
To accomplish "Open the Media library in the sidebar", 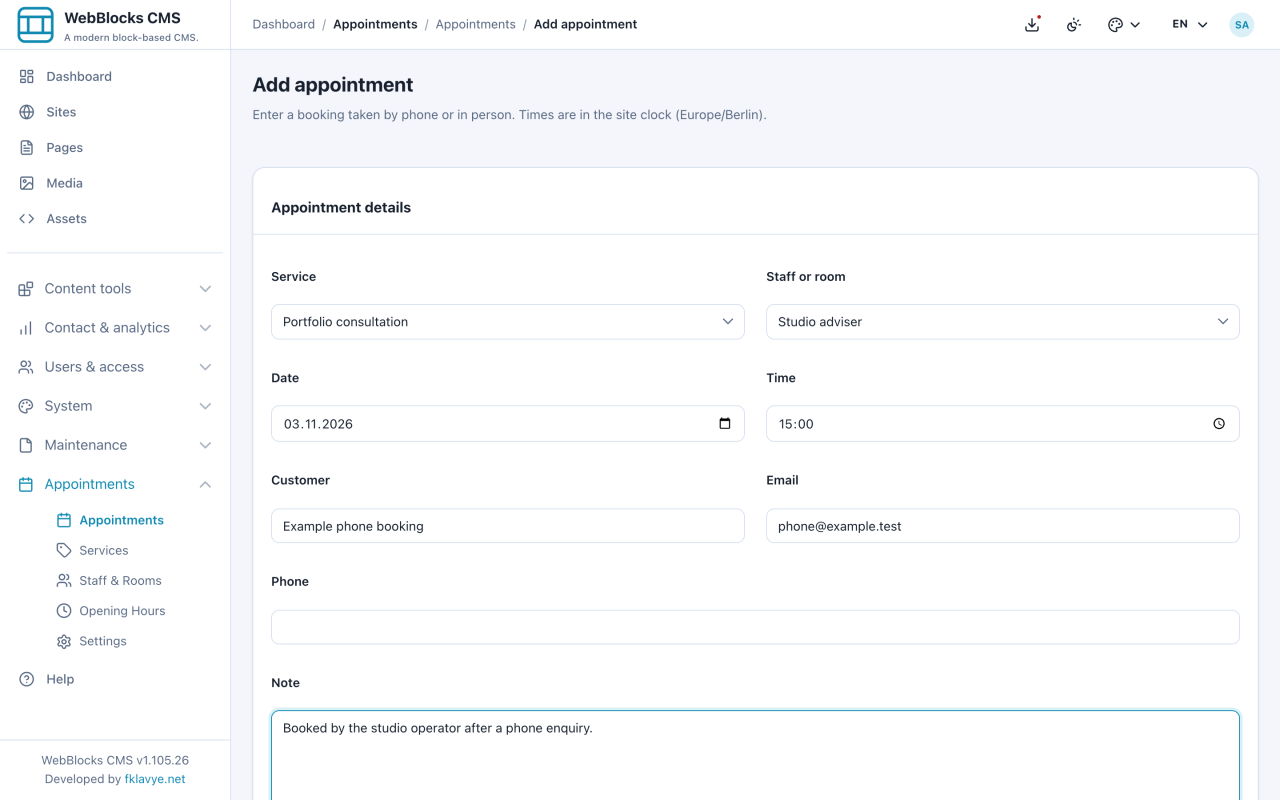I will pyautogui.click(x=115, y=183).
